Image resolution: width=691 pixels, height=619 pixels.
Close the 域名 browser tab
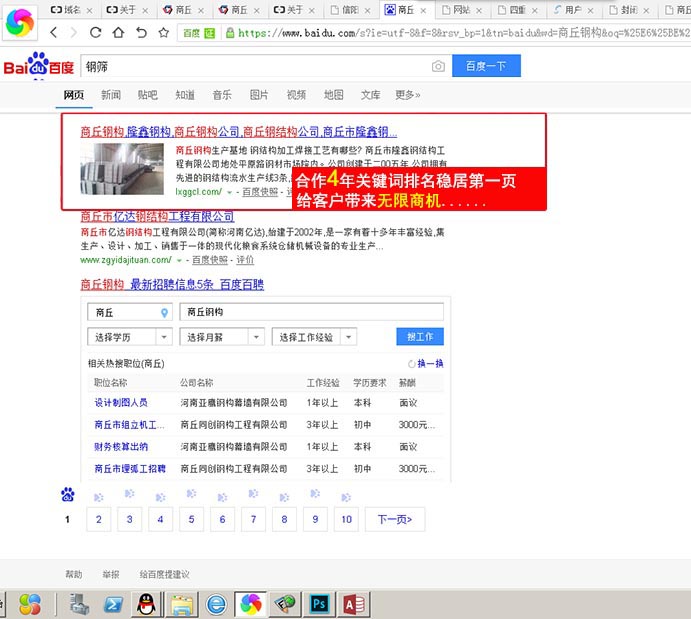(x=89, y=11)
